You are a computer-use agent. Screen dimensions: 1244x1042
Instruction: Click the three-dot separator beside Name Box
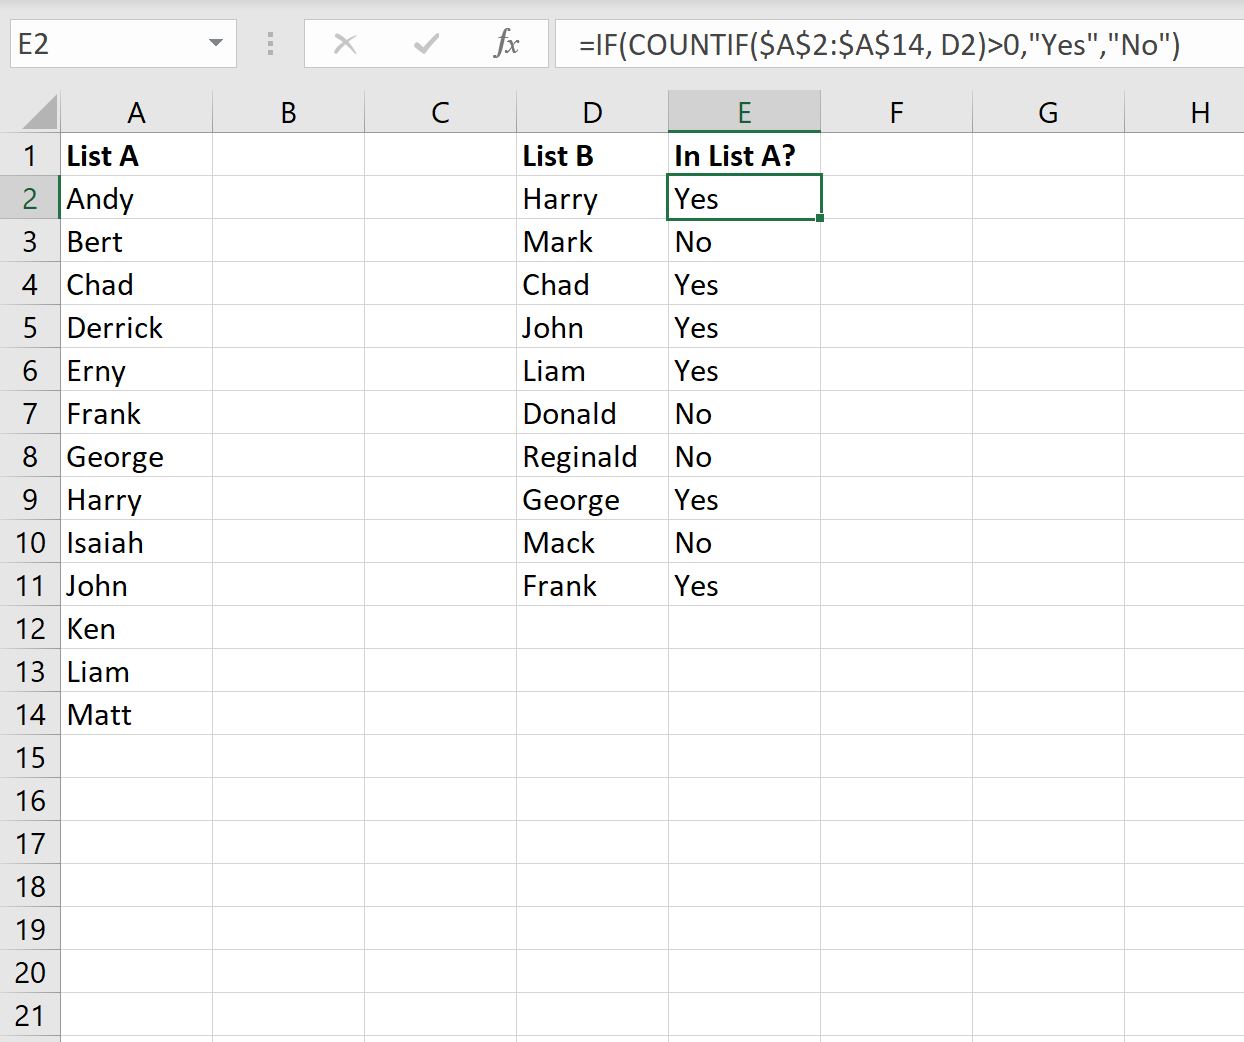[x=269, y=44]
